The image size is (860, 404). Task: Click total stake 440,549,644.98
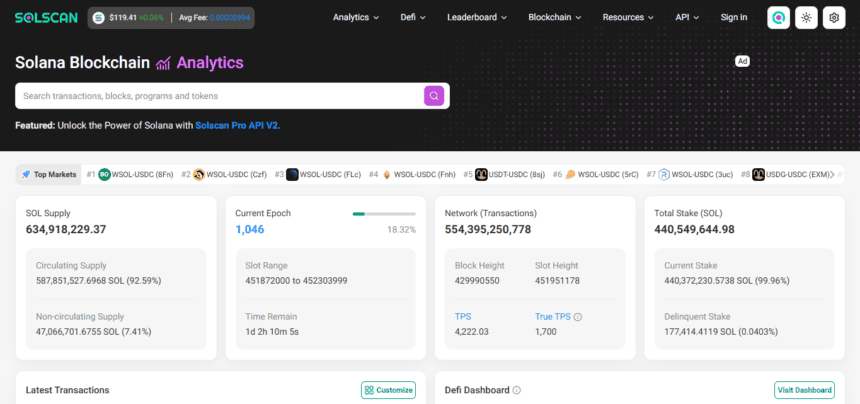point(694,230)
